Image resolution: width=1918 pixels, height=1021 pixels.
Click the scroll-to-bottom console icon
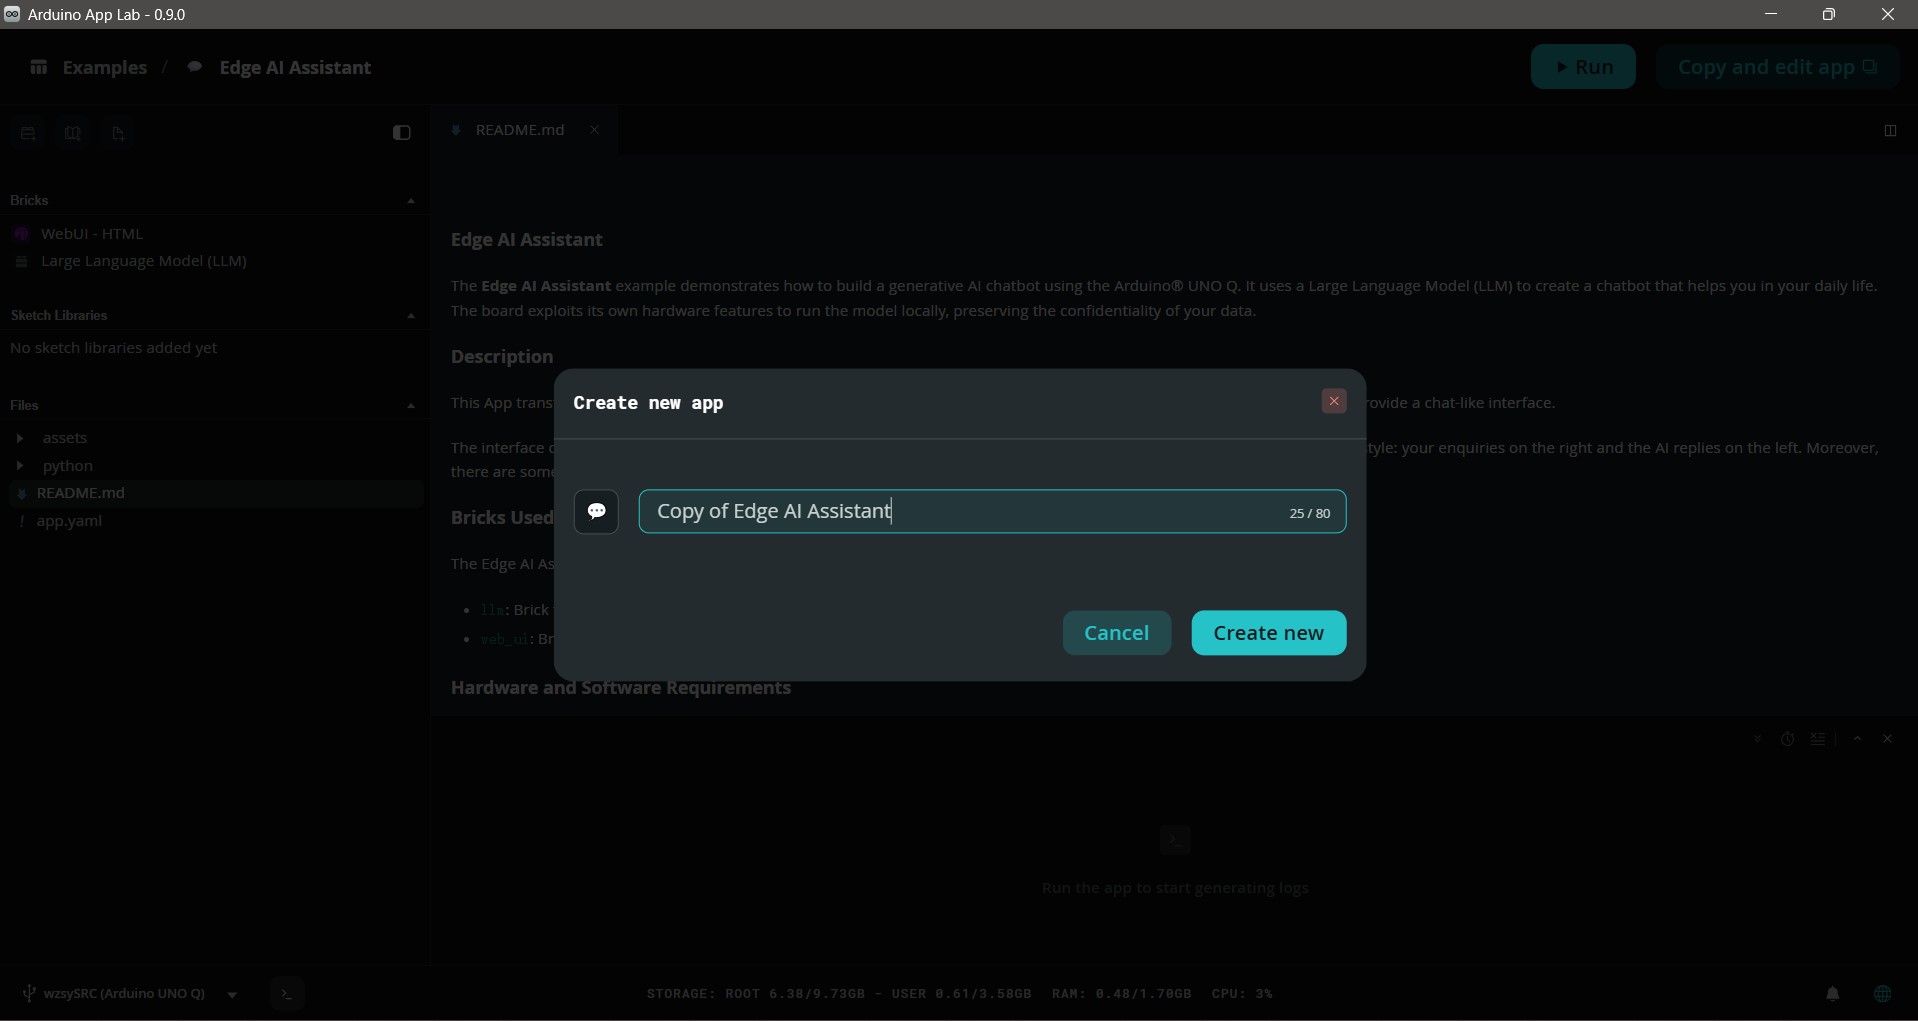click(x=1757, y=739)
